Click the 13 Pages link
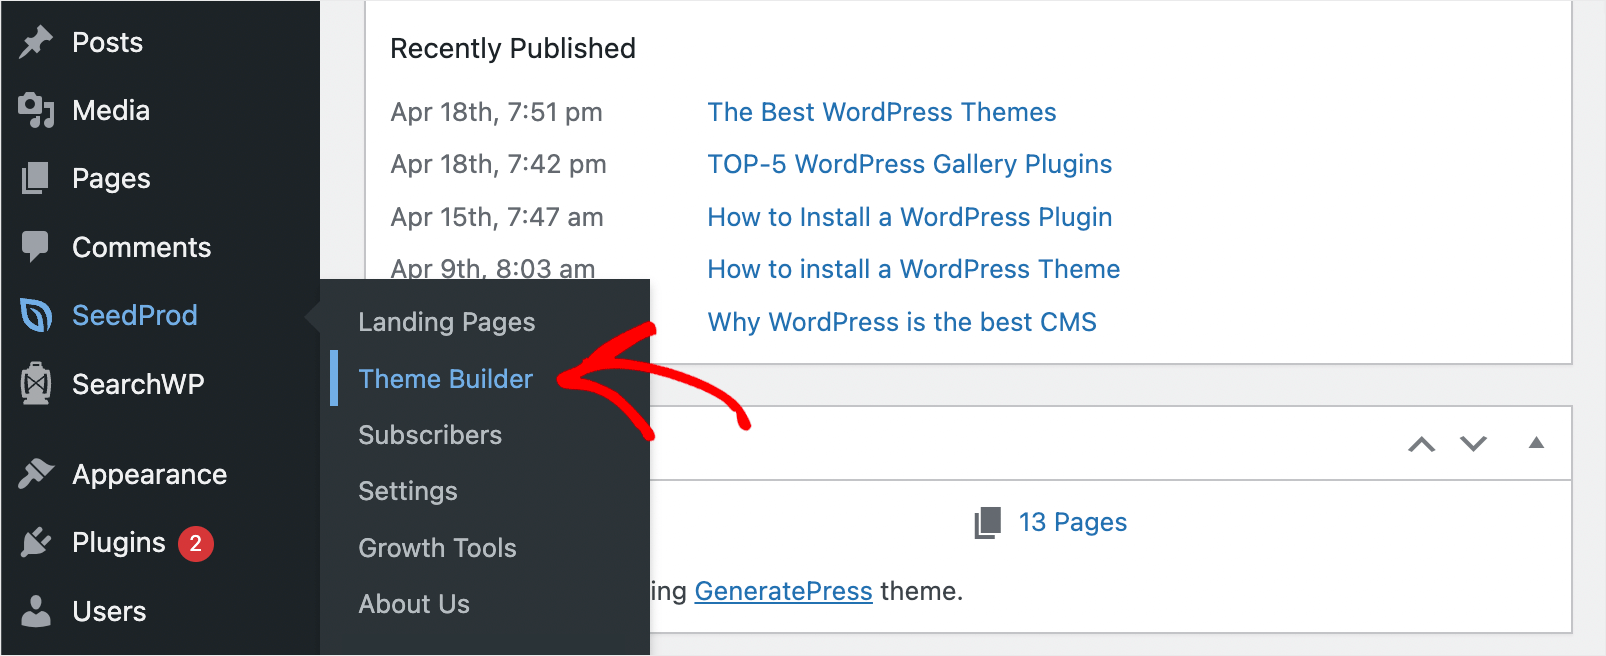 point(1073,522)
